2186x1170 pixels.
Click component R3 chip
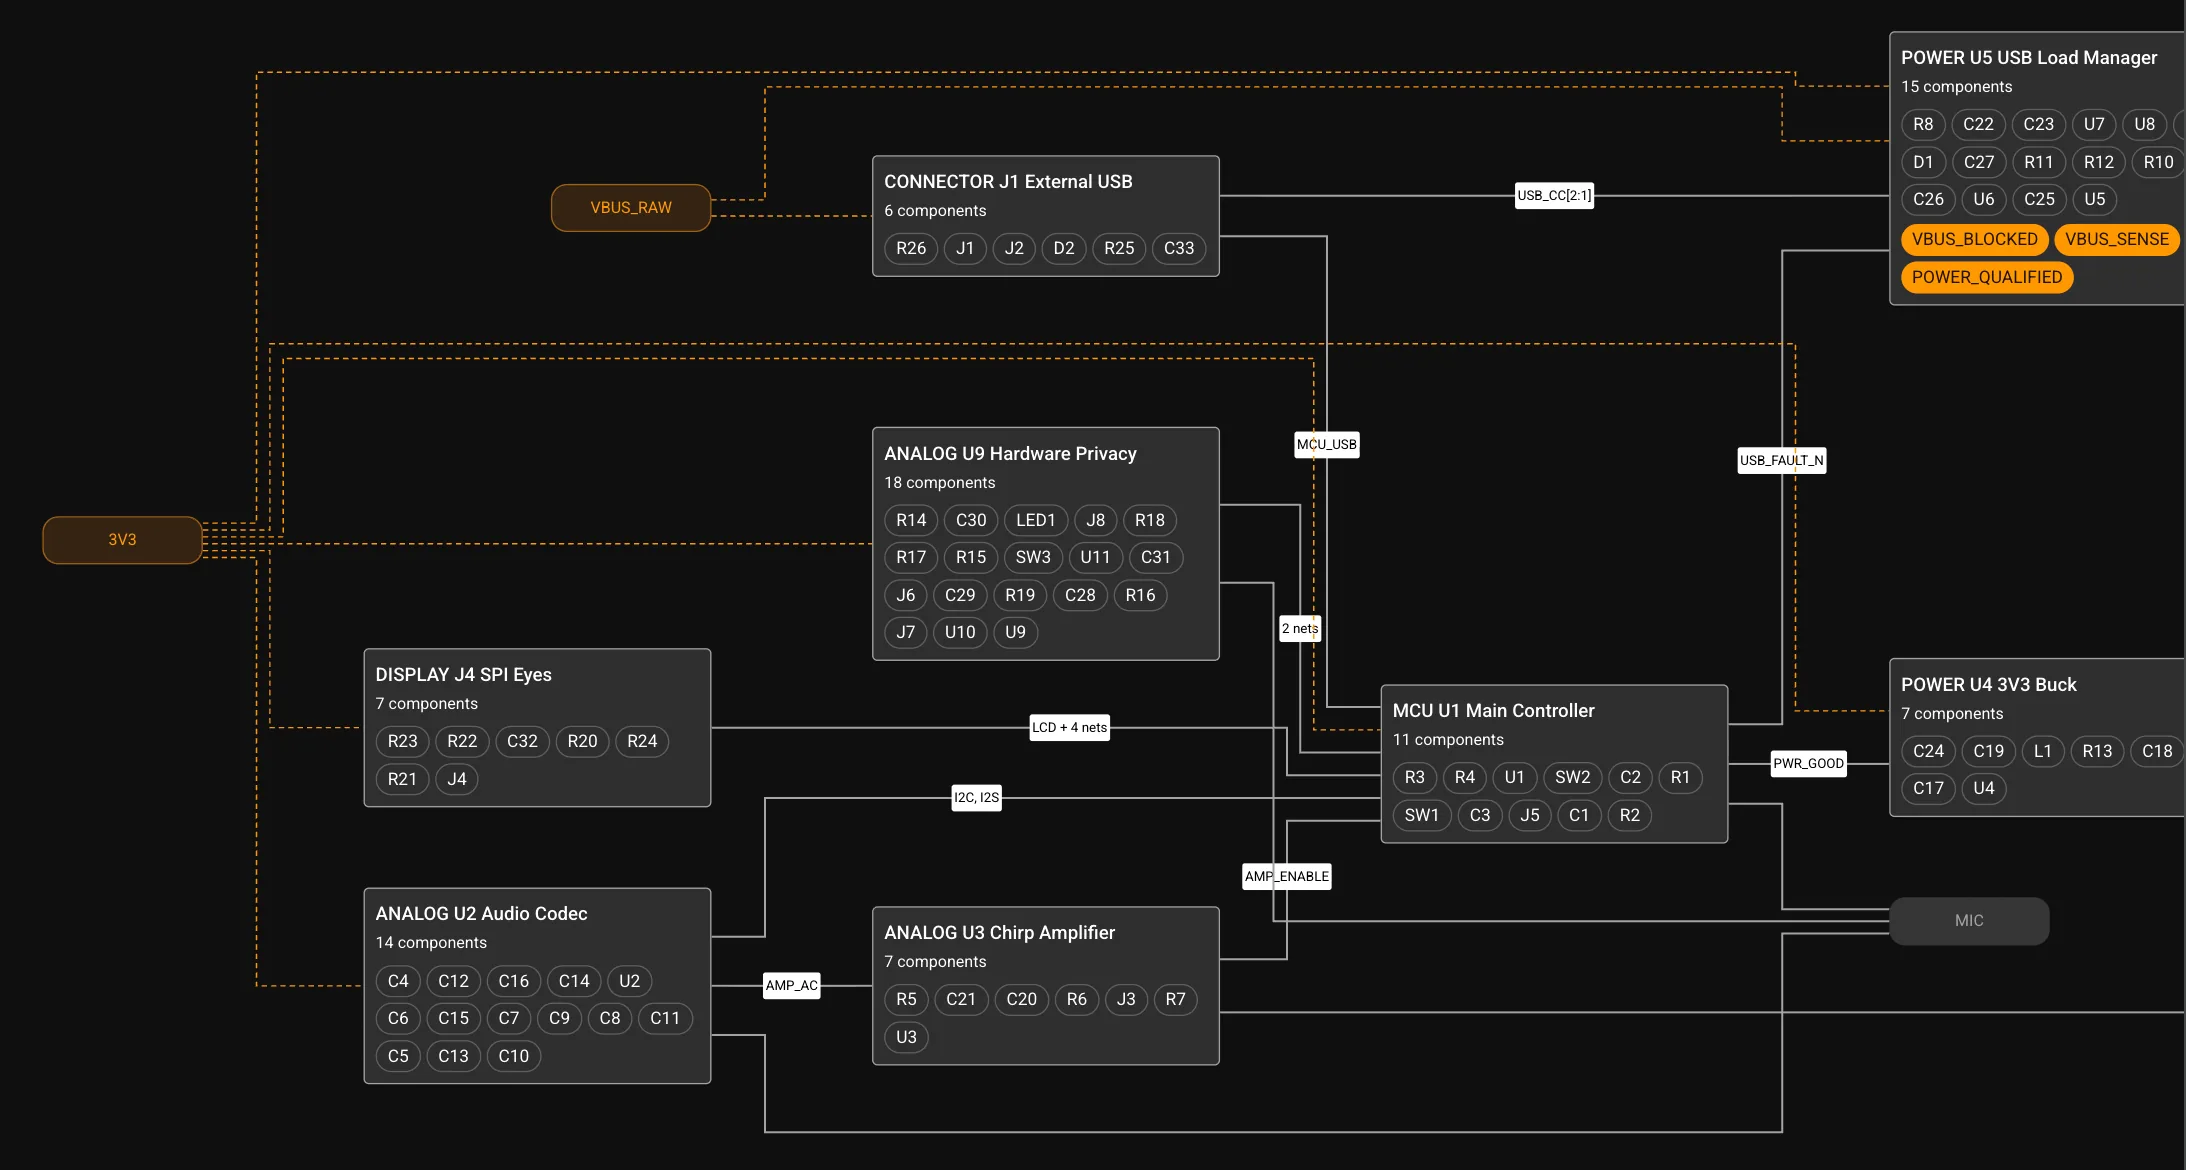pos(1415,778)
